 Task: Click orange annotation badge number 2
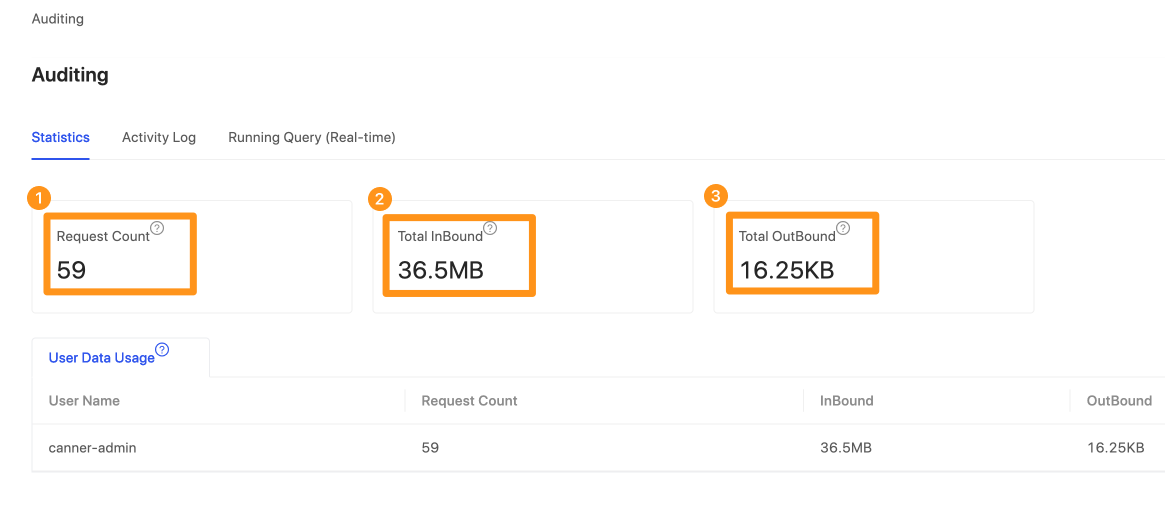(x=380, y=198)
